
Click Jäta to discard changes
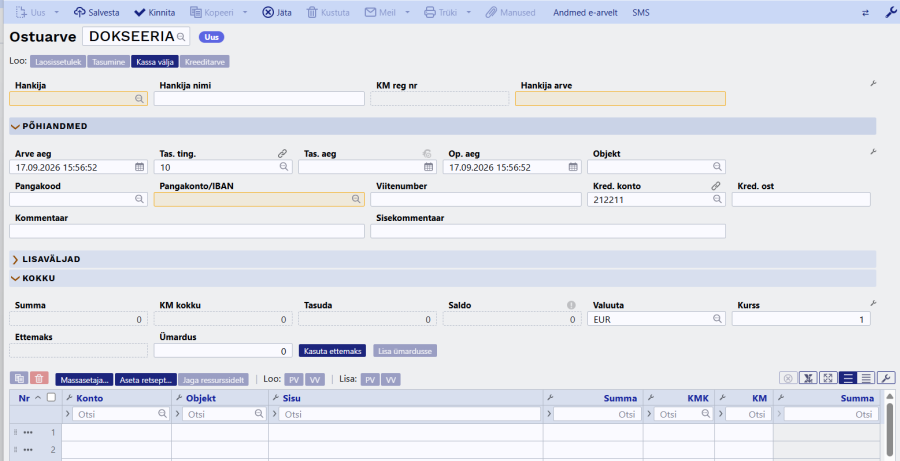click(x=277, y=12)
